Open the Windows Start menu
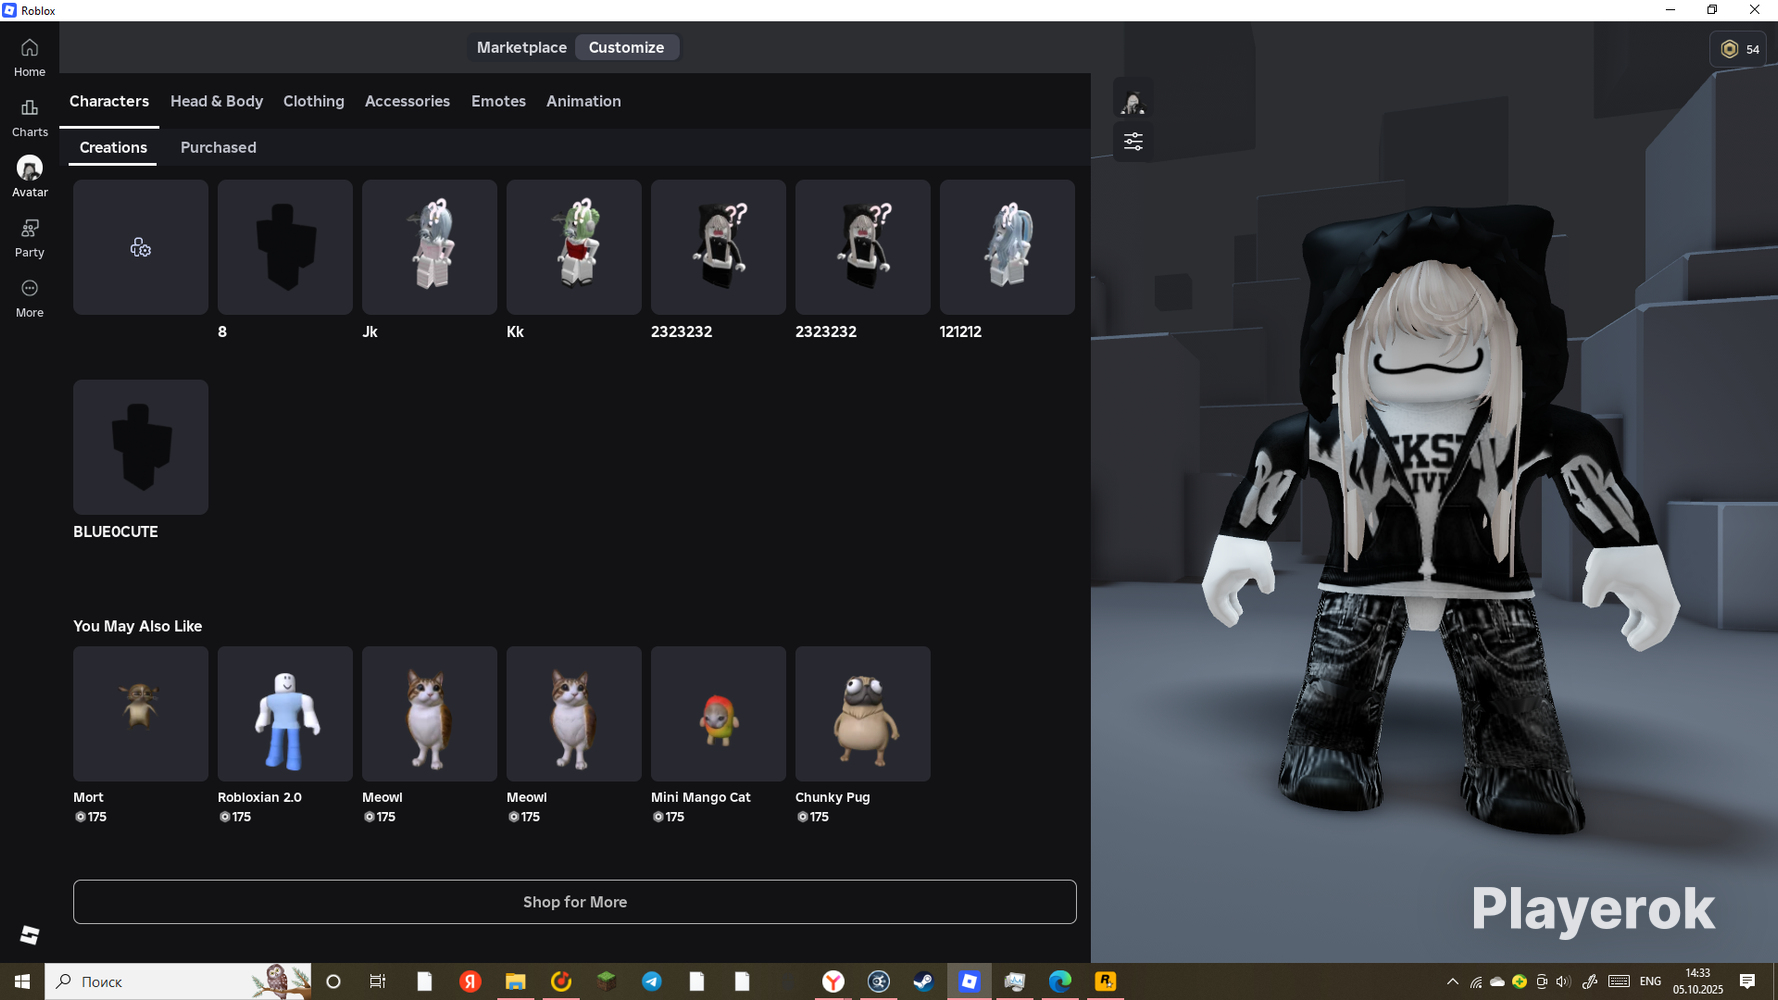 (x=22, y=981)
